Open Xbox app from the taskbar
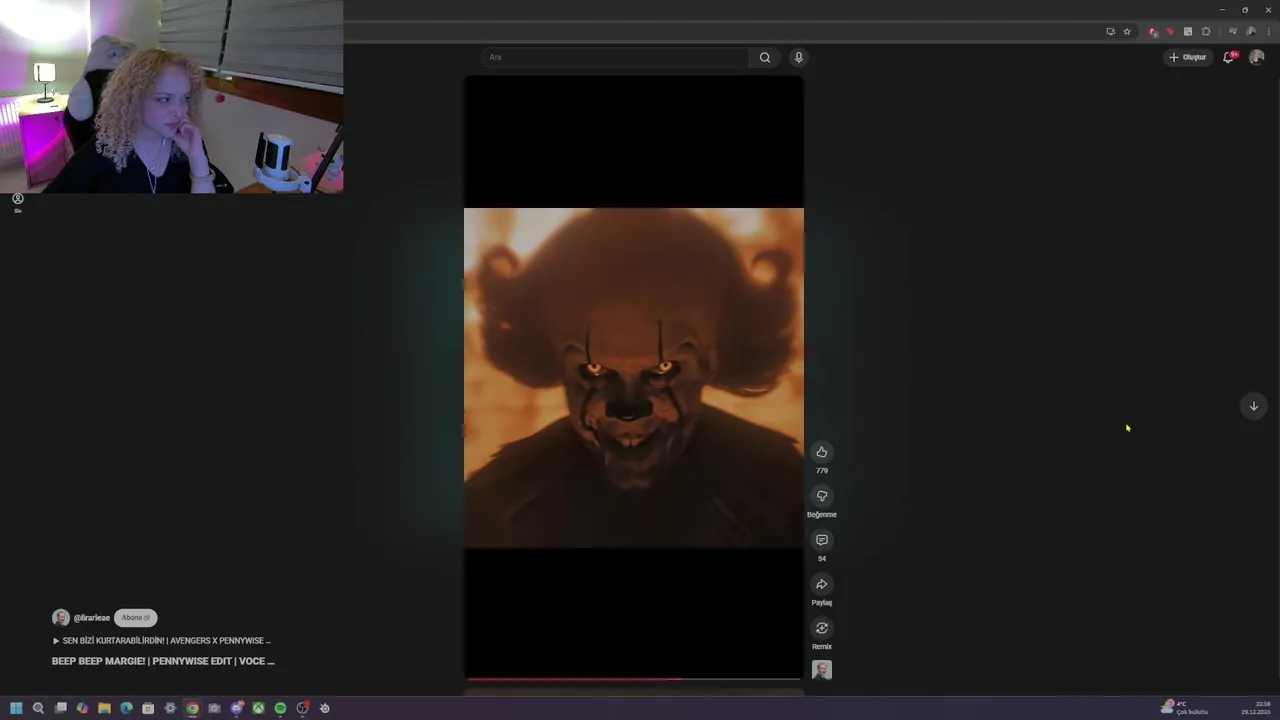The image size is (1280, 720). pyautogui.click(x=258, y=708)
